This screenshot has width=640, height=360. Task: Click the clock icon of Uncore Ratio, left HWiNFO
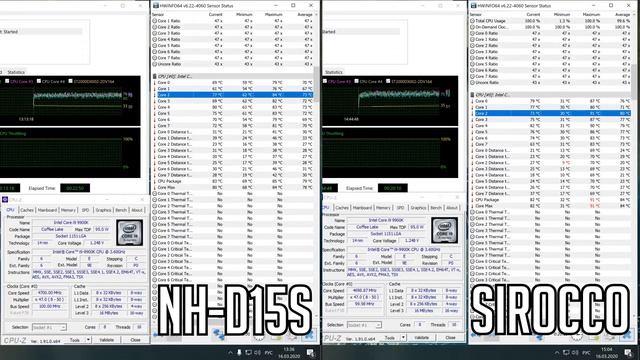point(155,64)
